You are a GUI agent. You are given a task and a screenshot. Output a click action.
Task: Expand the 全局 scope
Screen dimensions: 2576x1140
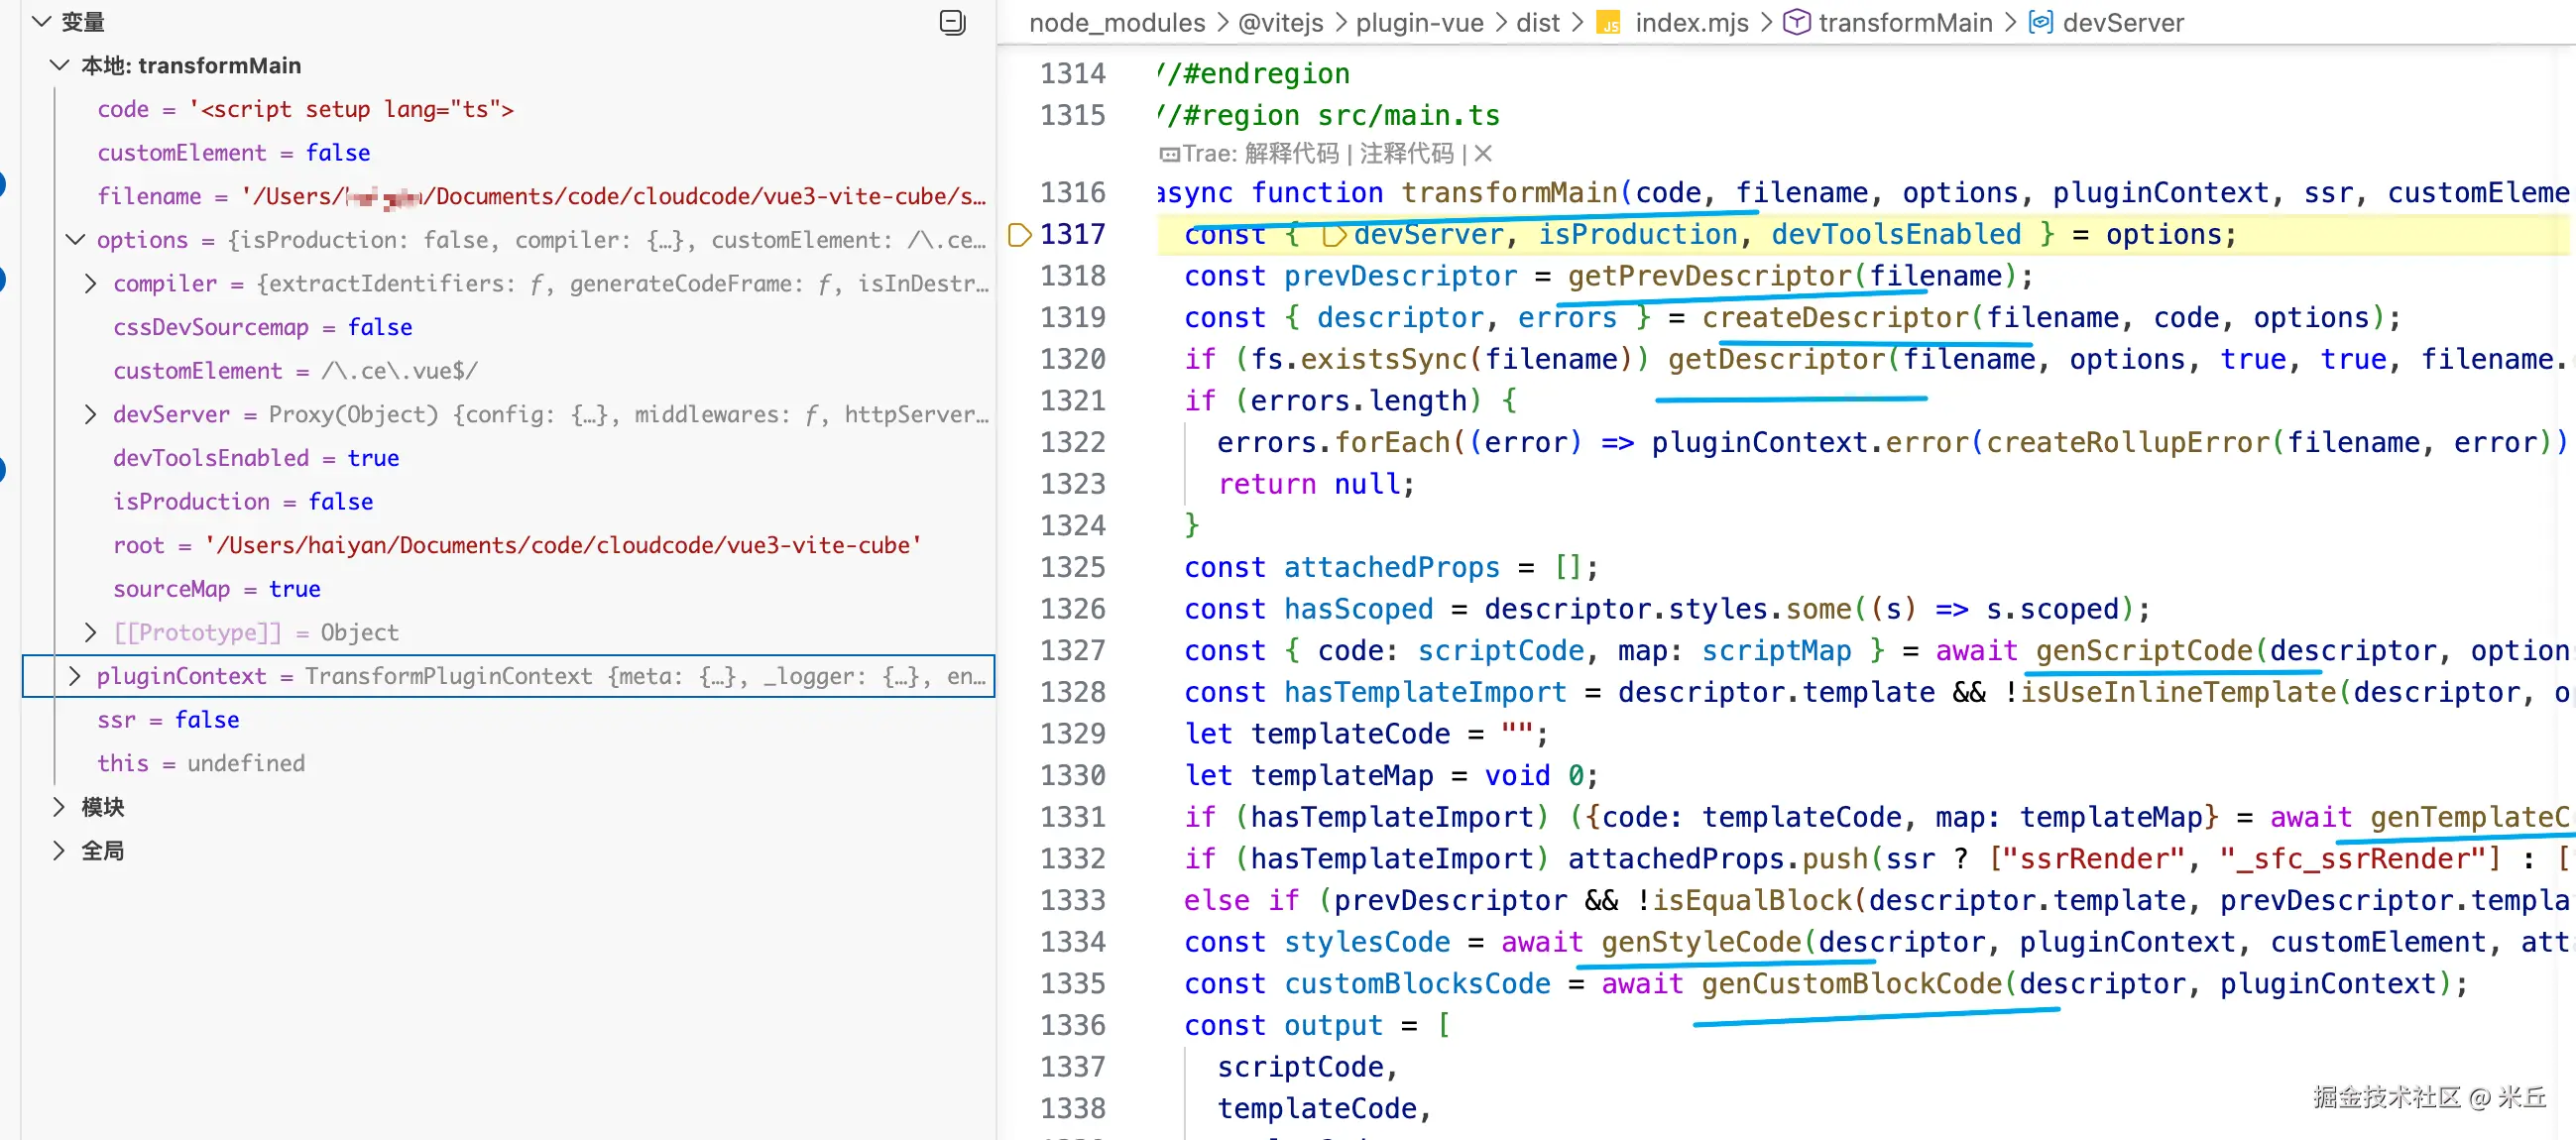pyautogui.click(x=59, y=851)
